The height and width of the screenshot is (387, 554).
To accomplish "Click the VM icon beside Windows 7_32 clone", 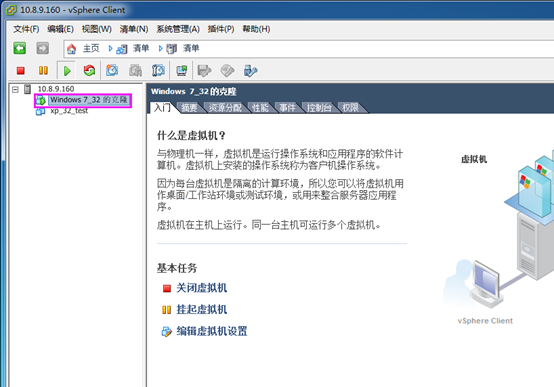I will click(41, 100).
